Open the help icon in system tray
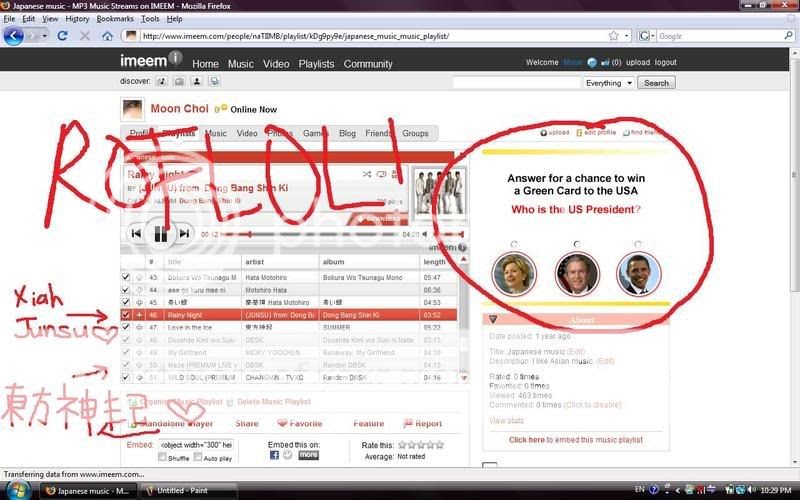Viewport: 800px width, 500px height. coord(654,490)
